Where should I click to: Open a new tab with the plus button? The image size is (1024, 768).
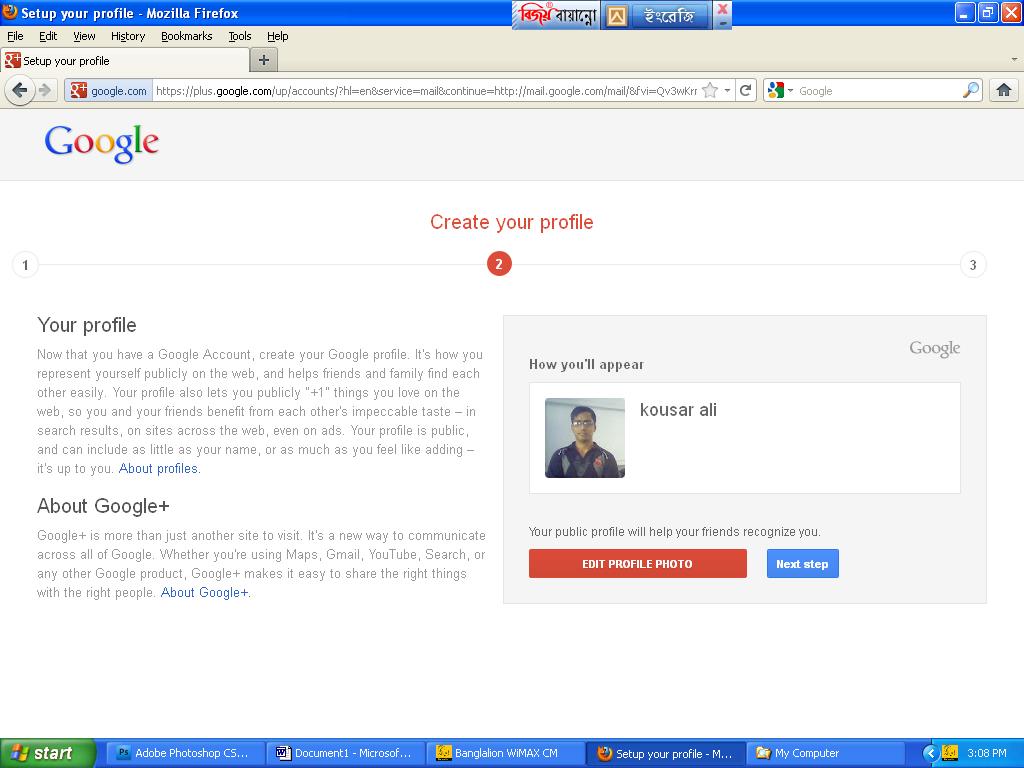point(263,60)
